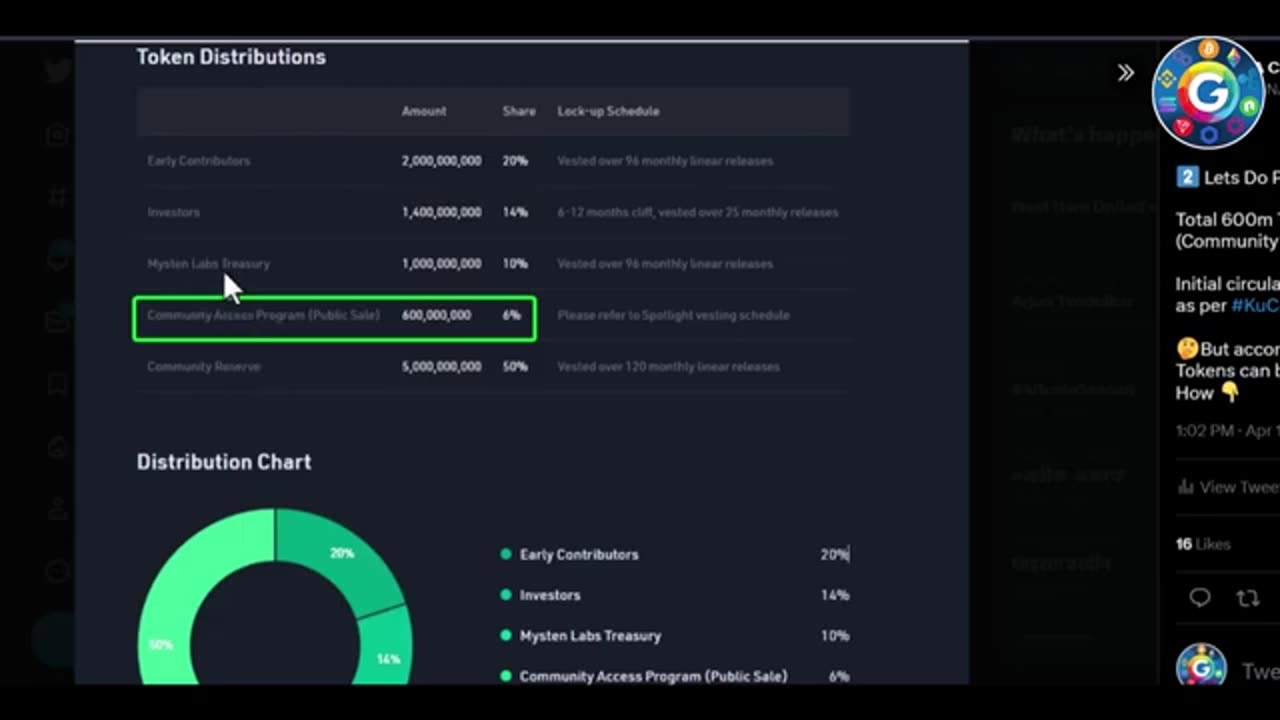Click 'Vested over 96 monthly' in Mysten Labs row
Viewport: 1280px width, 720px height.
pos(665,264)
